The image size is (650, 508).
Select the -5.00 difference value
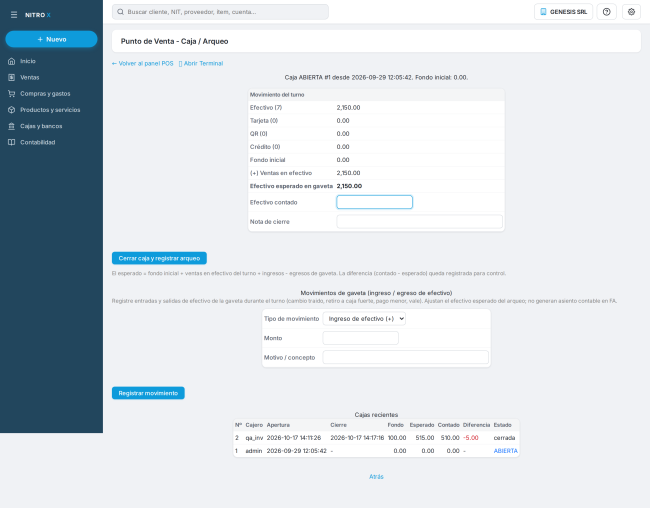(471, 438)
